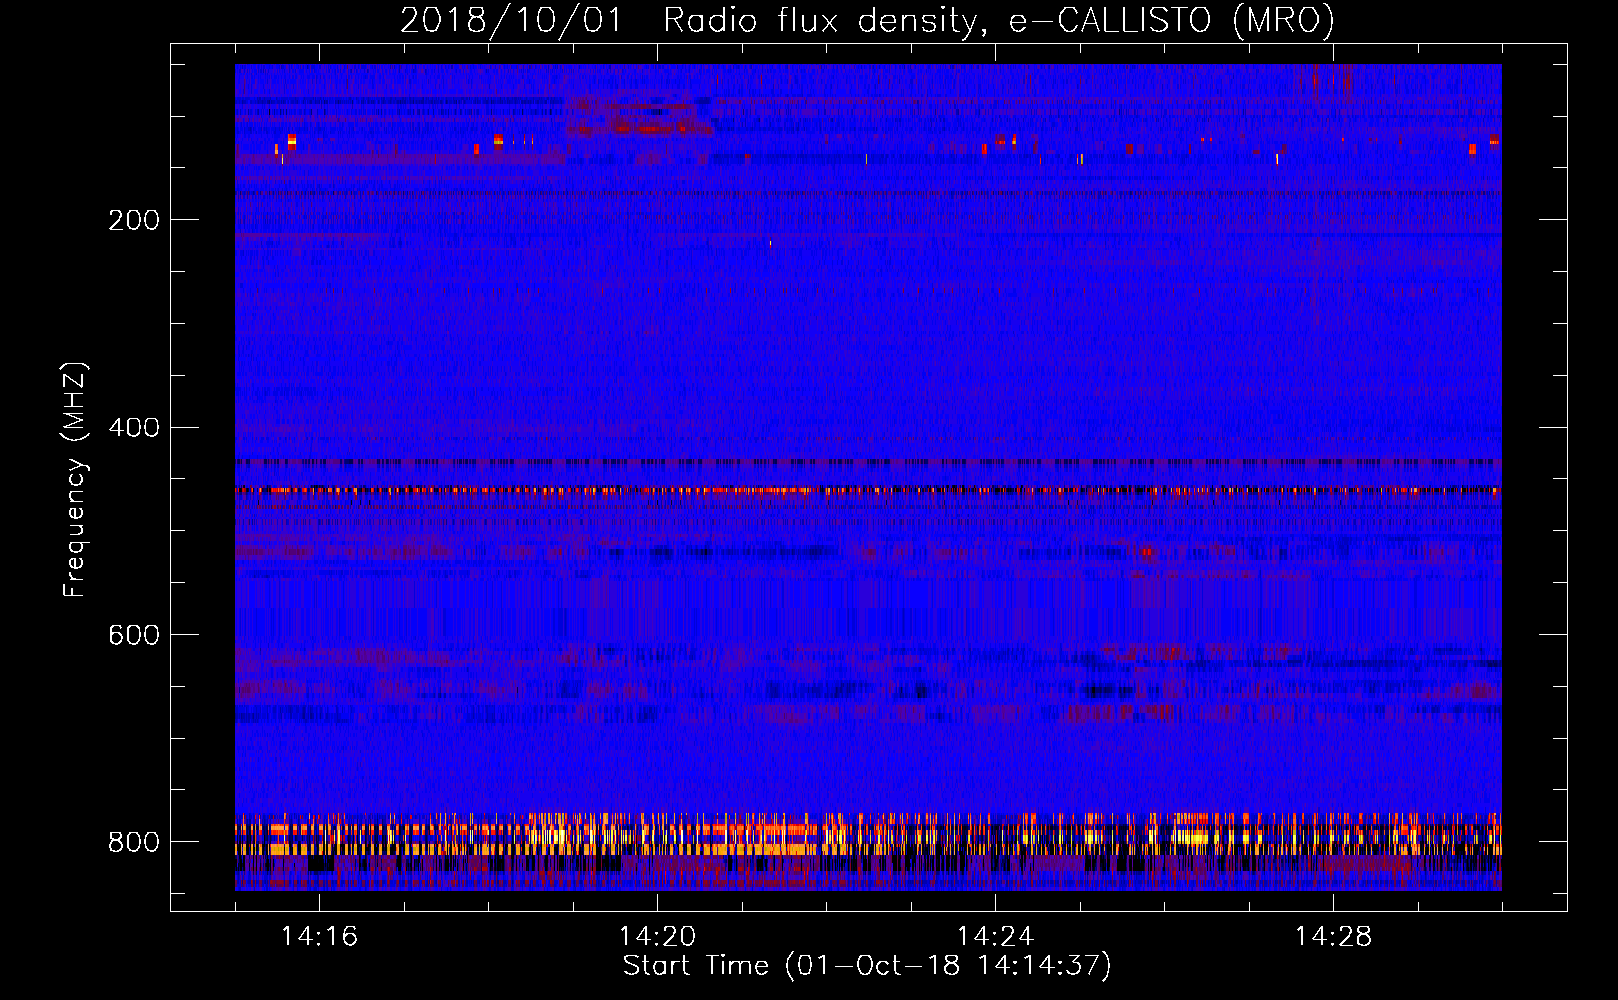Click the 600 frequency tick label
1618x1000 pixels.
click(x=134, y=636)
